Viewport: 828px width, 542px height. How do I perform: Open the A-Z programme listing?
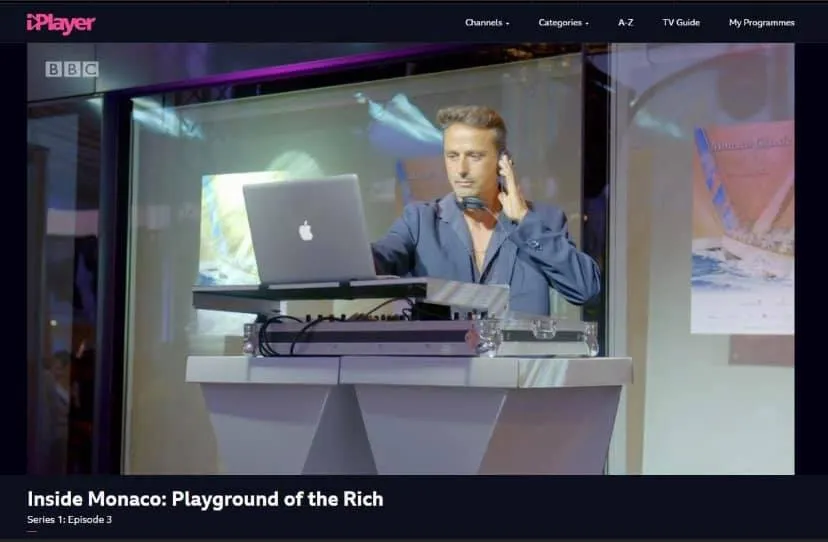point(626,22)
